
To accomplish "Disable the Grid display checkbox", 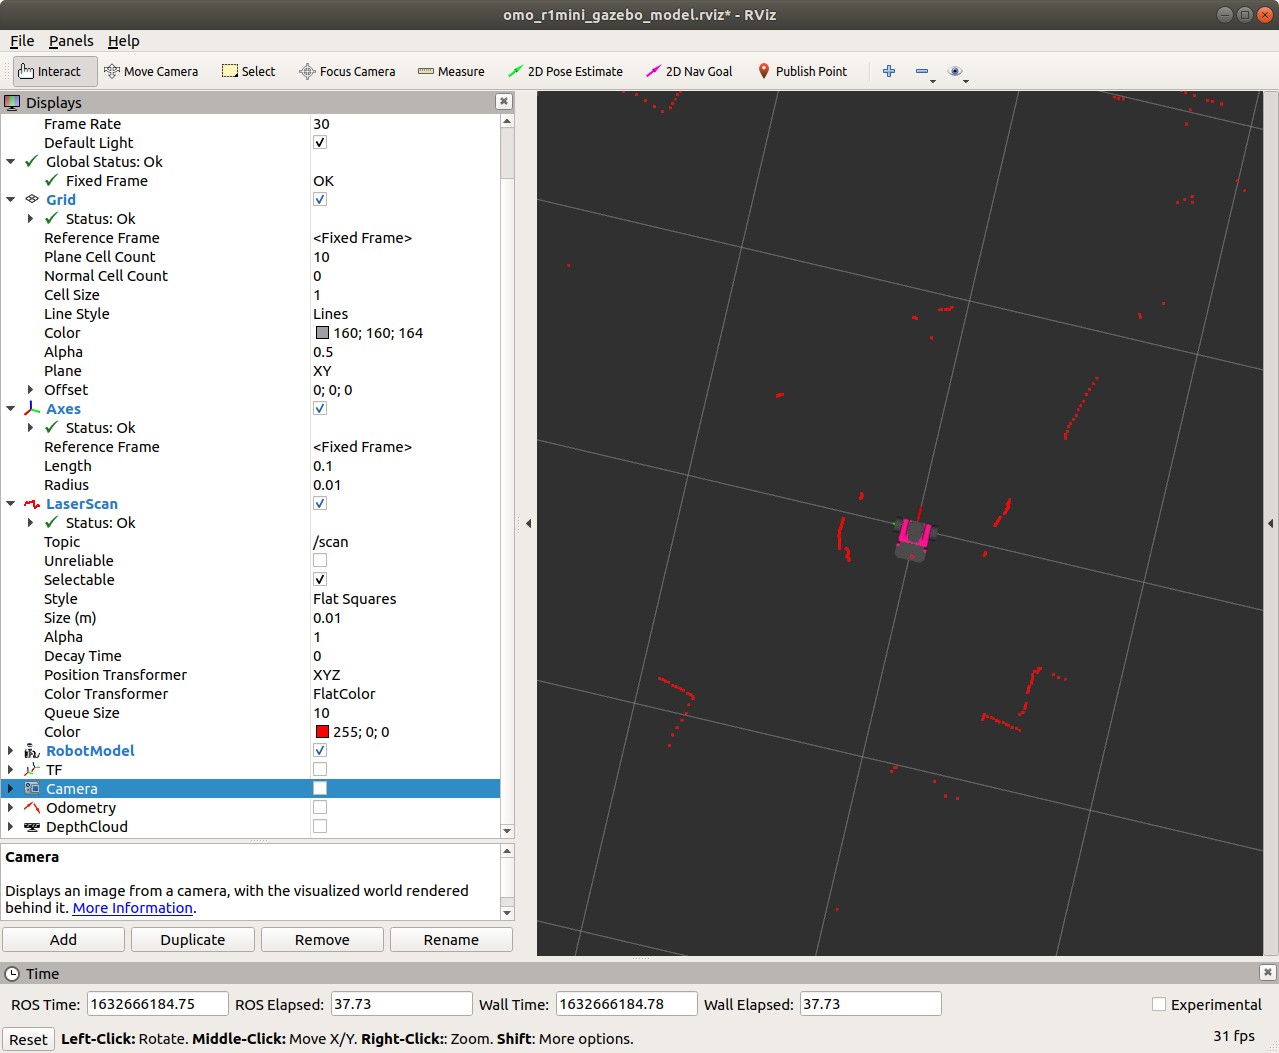I will [x=320, y=199].
